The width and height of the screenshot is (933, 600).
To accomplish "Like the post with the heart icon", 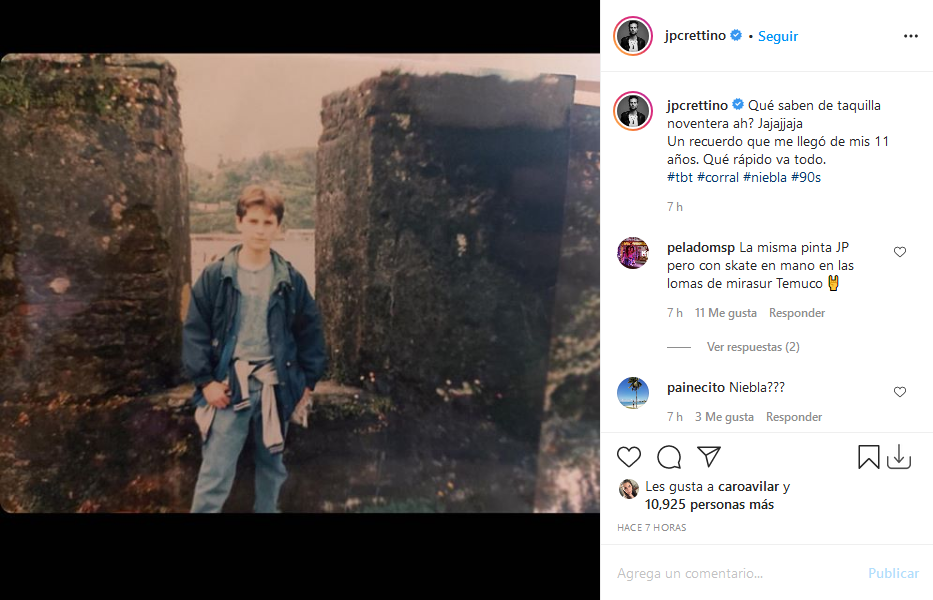I will [x=629, y=457].
